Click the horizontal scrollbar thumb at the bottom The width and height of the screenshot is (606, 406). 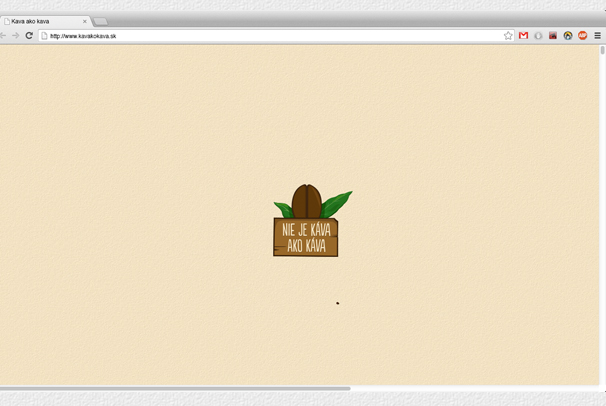coord(175,388)
